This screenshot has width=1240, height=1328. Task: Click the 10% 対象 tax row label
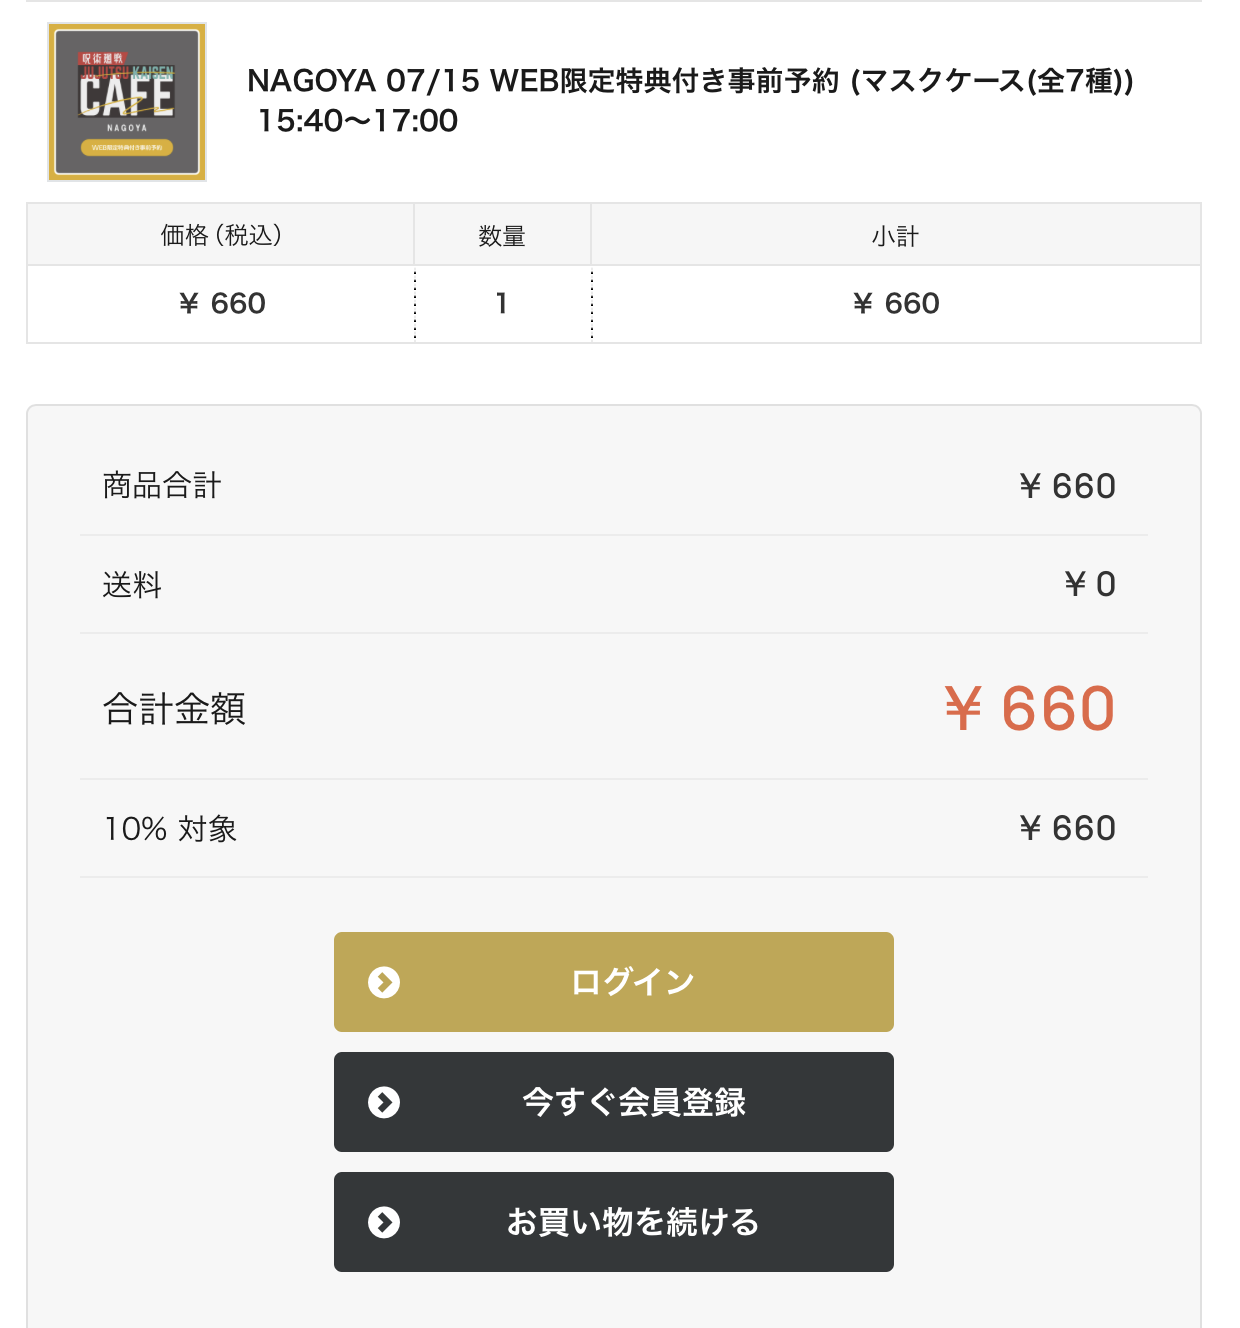(171, 829)
